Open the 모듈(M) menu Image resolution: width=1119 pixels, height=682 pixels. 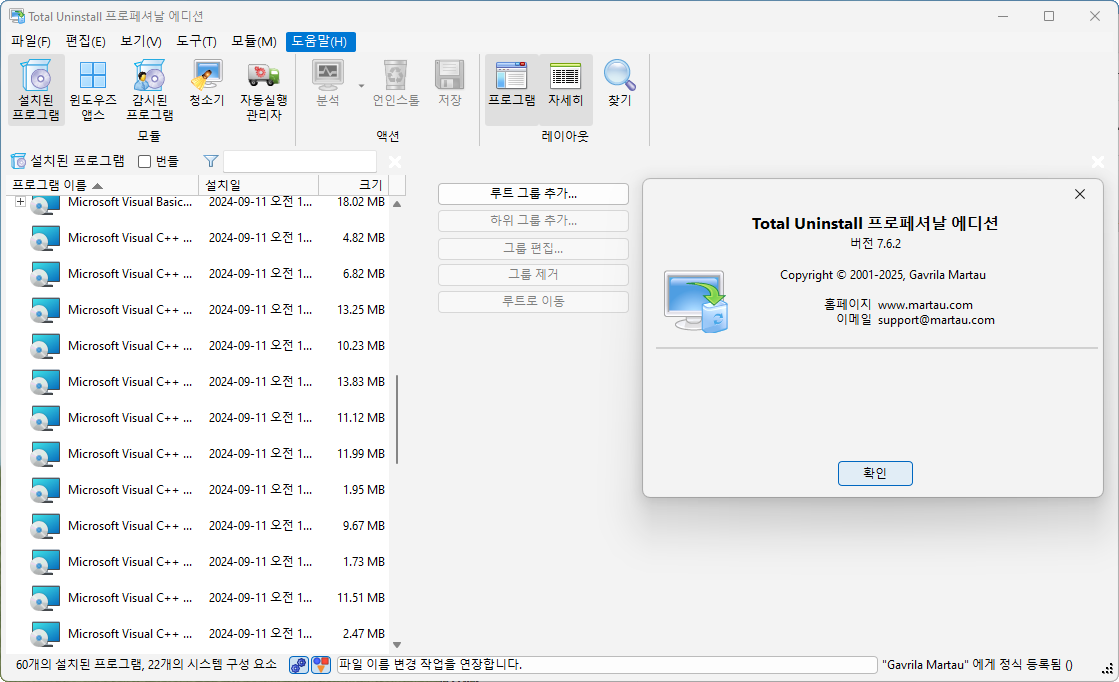coord(254,41)
